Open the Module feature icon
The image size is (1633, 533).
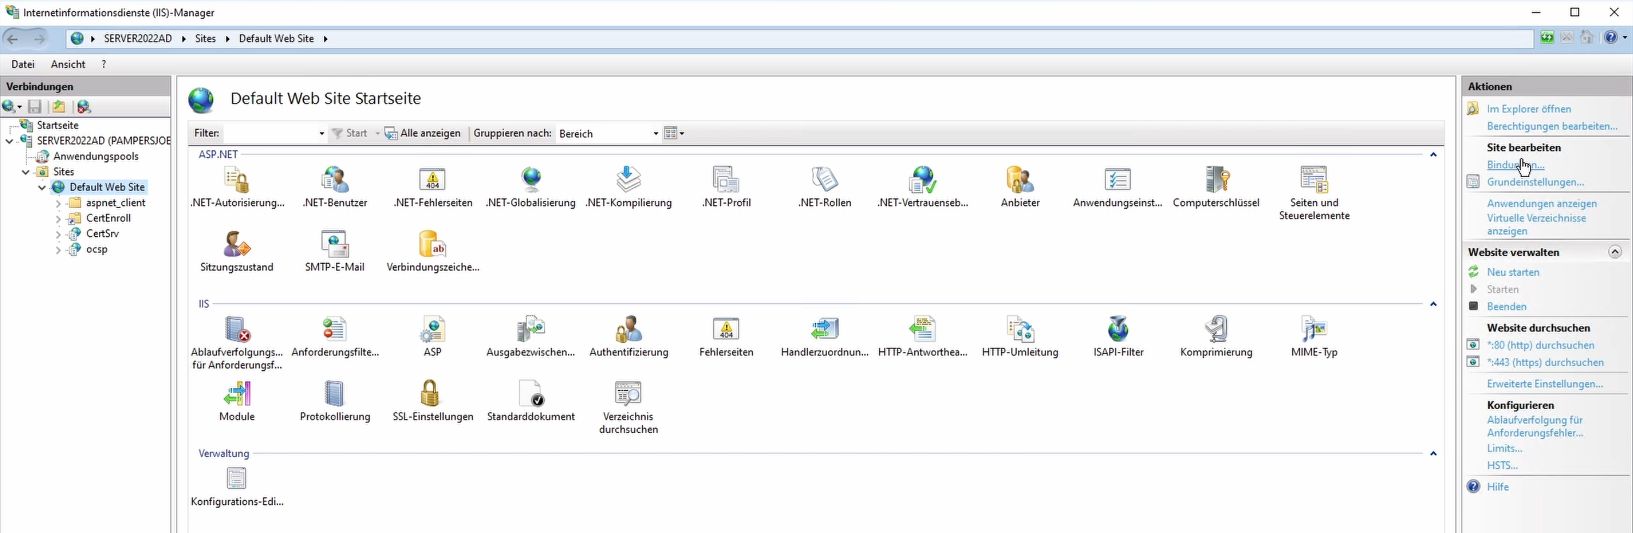click(237, 394)
